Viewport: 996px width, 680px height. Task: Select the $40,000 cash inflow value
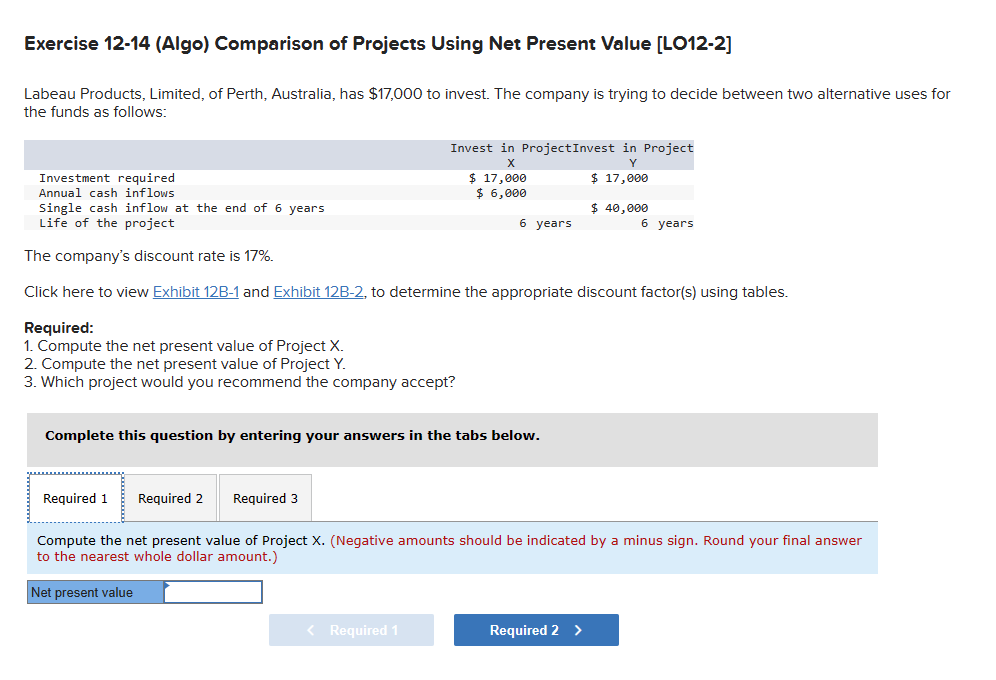[x=620, y=208]
